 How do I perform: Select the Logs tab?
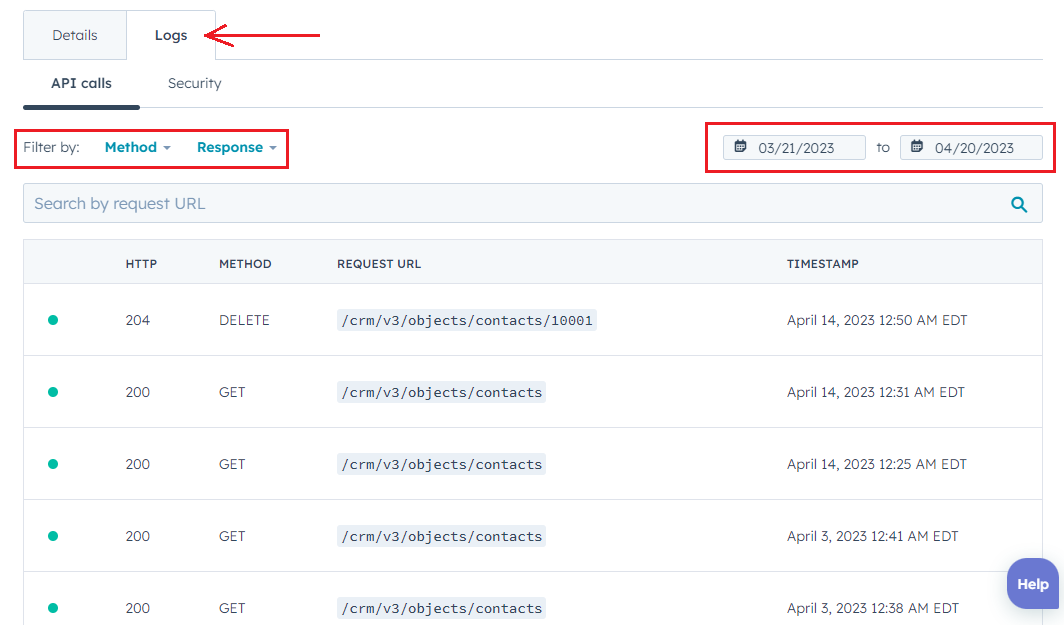pyautogui.click(x=171, y=35)
